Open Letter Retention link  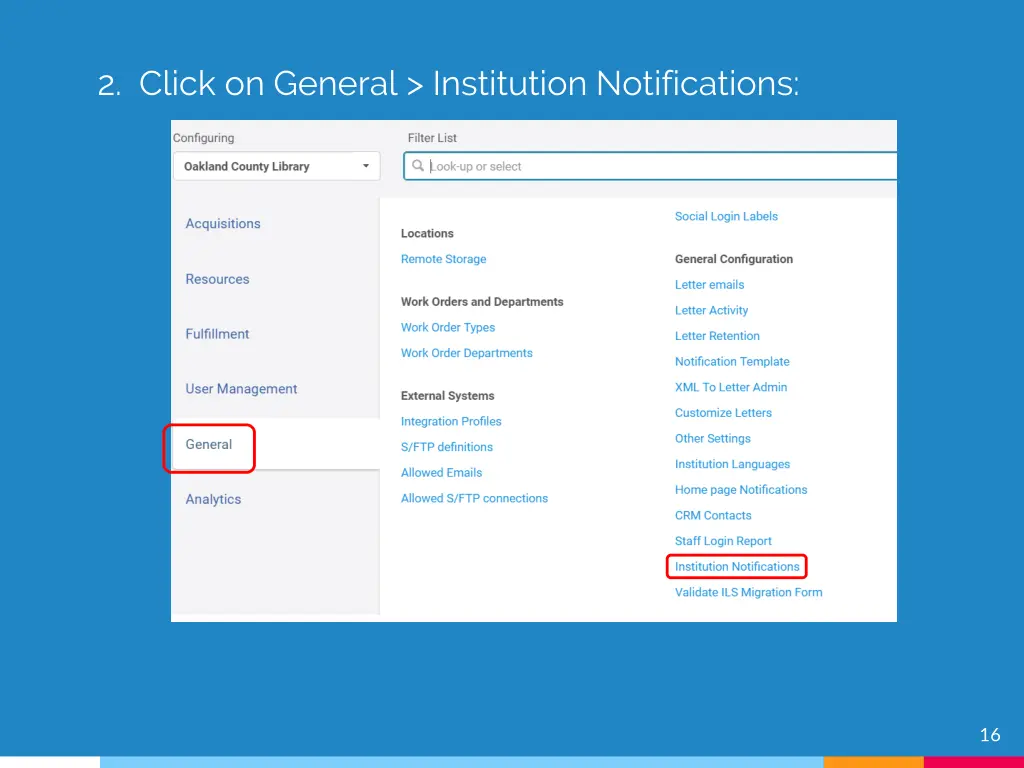[717, 336]
